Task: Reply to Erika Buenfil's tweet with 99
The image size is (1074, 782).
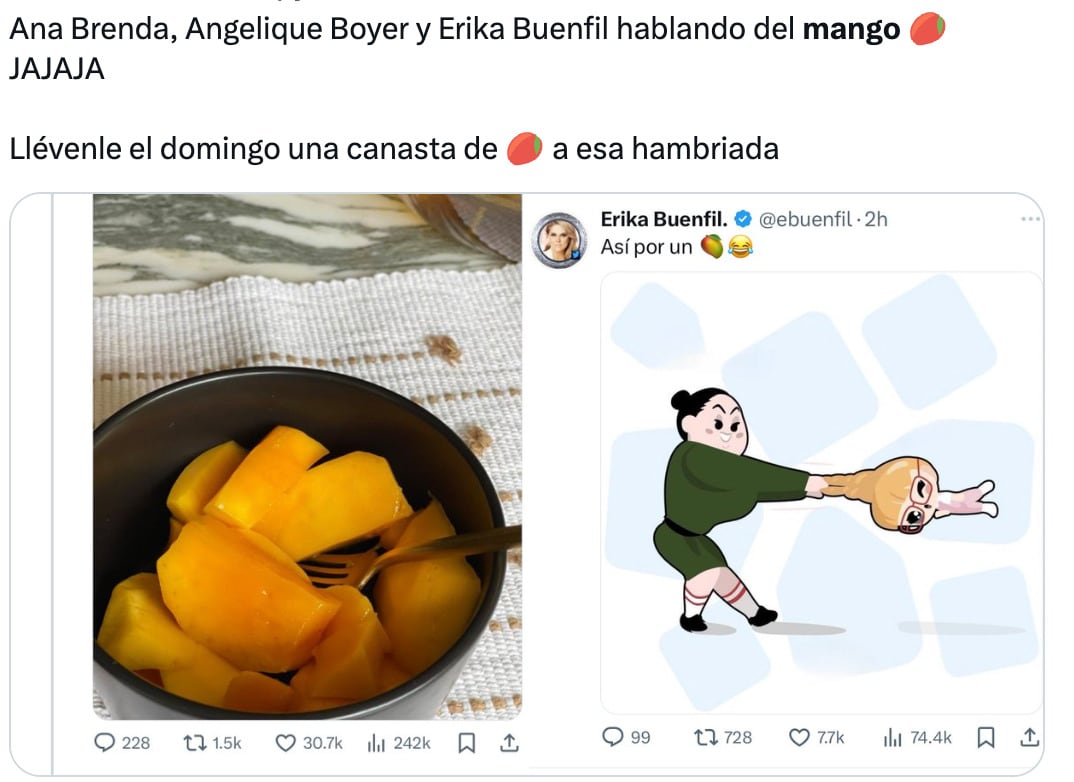Action: coord(626,737)
